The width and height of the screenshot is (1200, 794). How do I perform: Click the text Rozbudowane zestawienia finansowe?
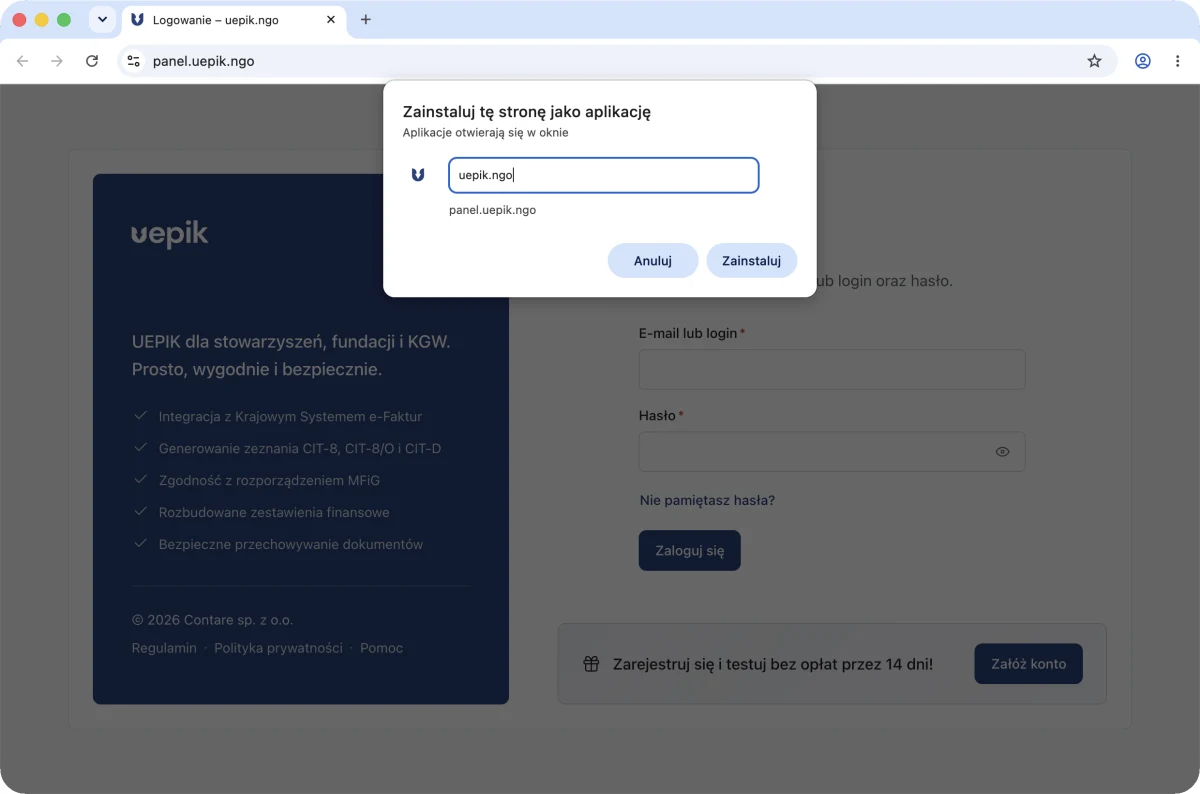coord(274,513)
